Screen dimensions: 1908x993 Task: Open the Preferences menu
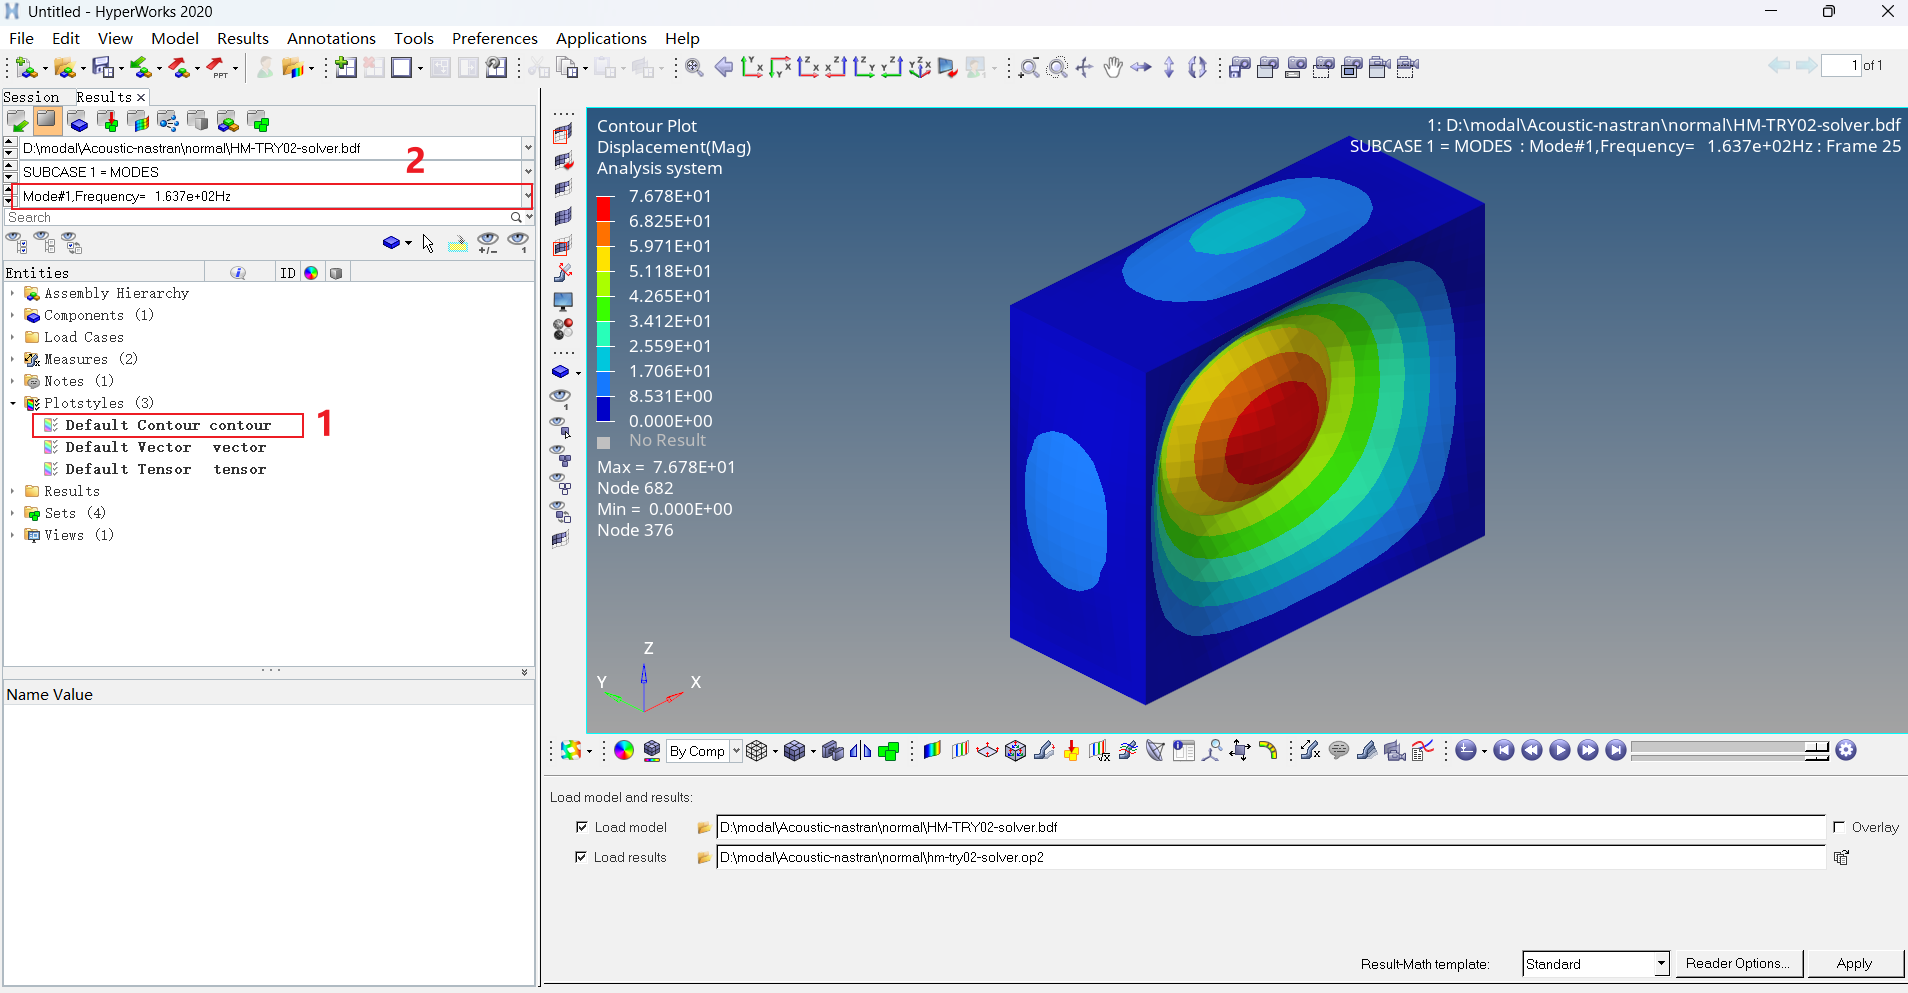(x=494, y=38)
